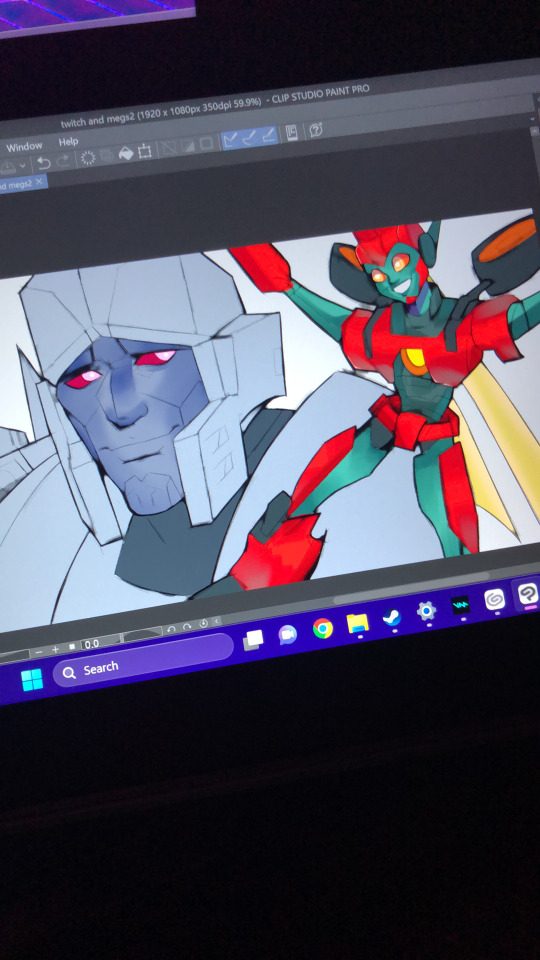Collapse the canvas navigation bar arrow
540x960 pixels.
click(x=217, y=621)
